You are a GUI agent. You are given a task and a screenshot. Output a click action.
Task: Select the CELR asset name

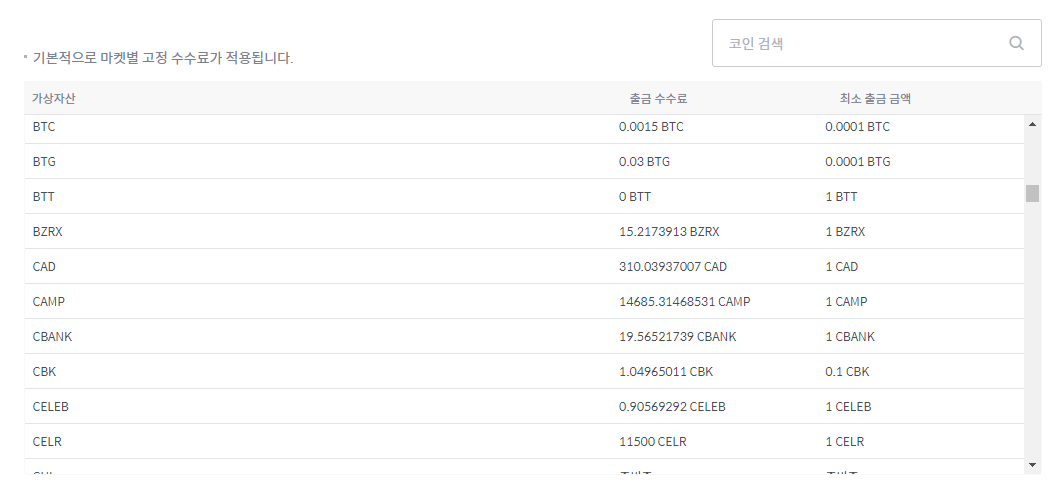coord(47,442)
